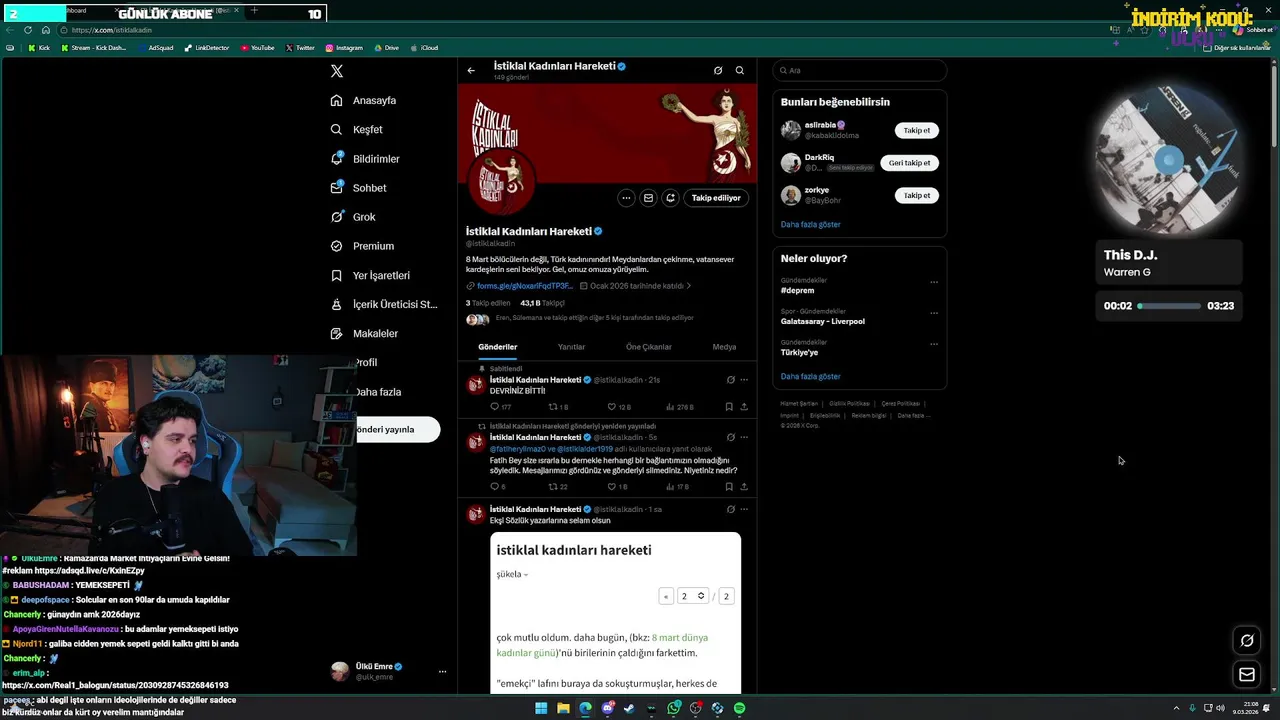Open the floating messages button bottom-right
Viewport: 1280px width, 720px height.
[x=1247, y=675]
